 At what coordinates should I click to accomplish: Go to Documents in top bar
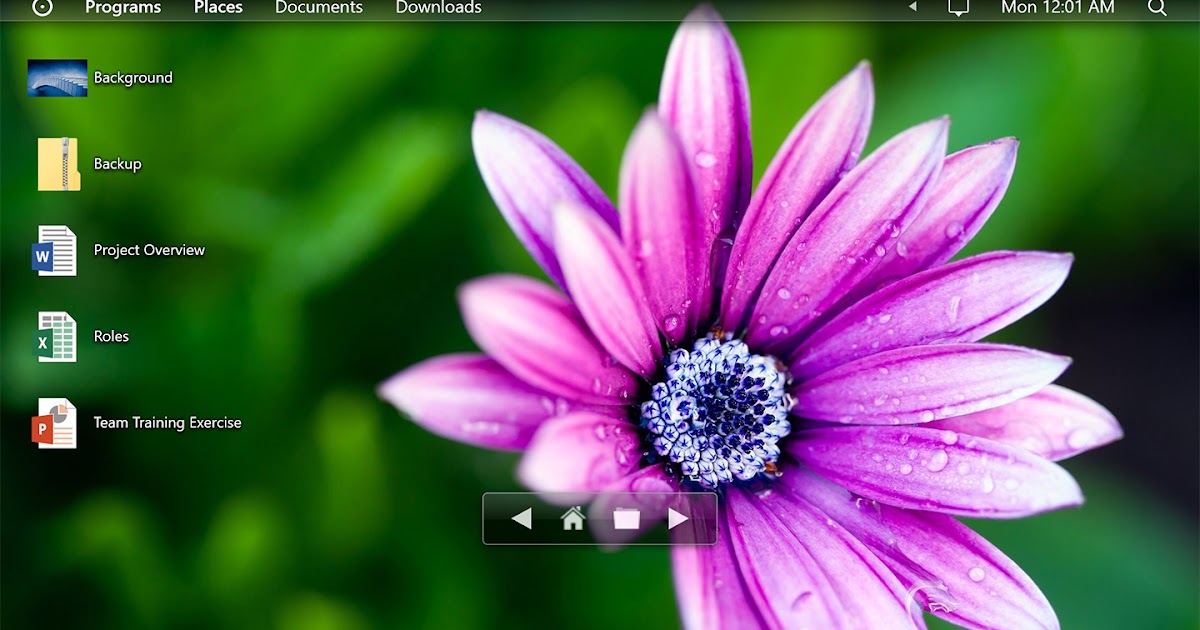[x=319, y=8]
